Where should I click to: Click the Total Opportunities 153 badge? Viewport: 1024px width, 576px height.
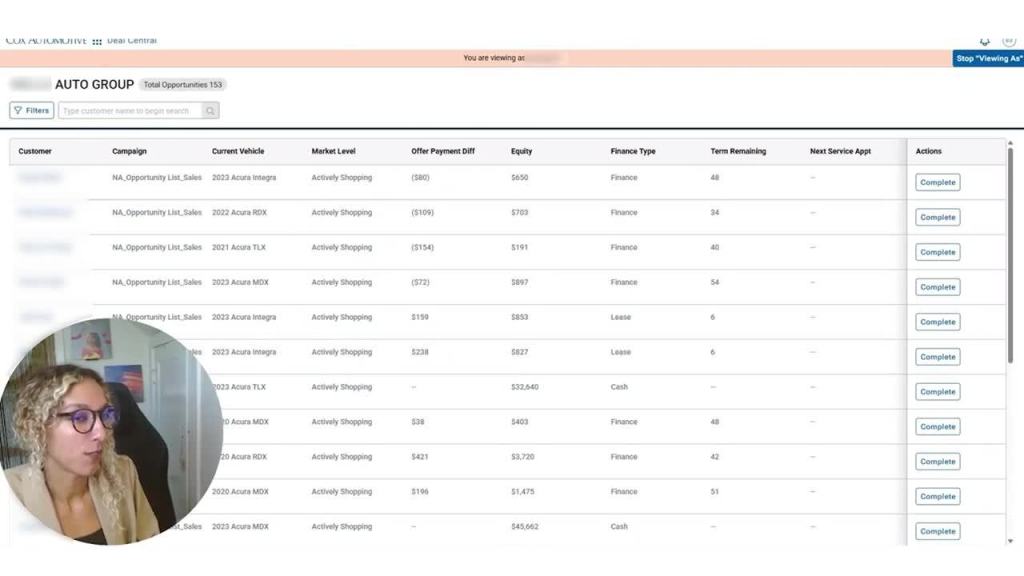coord(183,85)
